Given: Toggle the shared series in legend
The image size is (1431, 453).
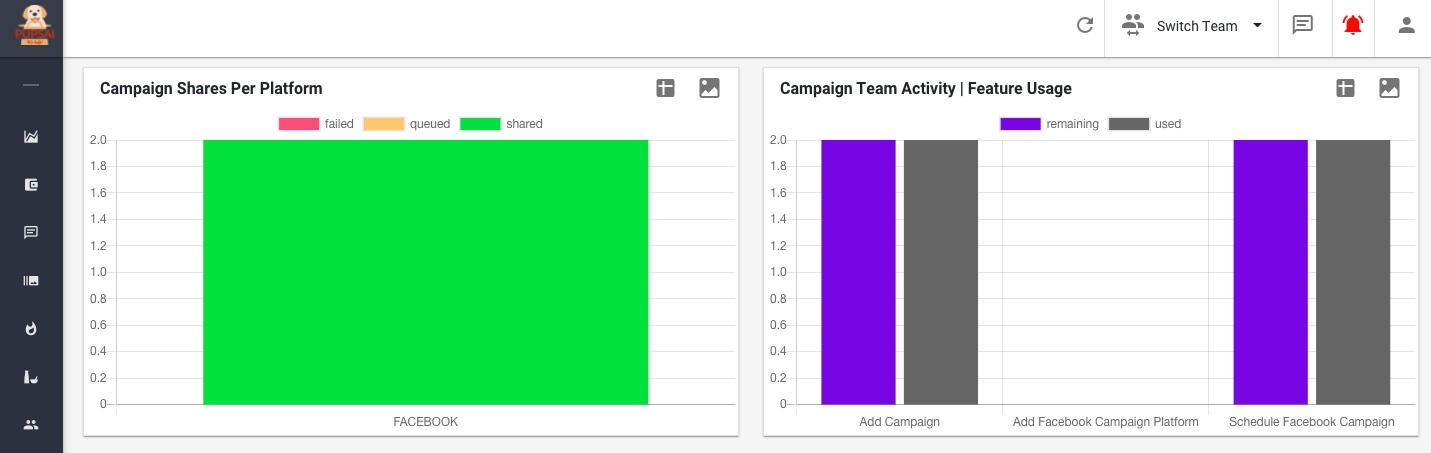Looking at the screenshot, I should (501, 124).
